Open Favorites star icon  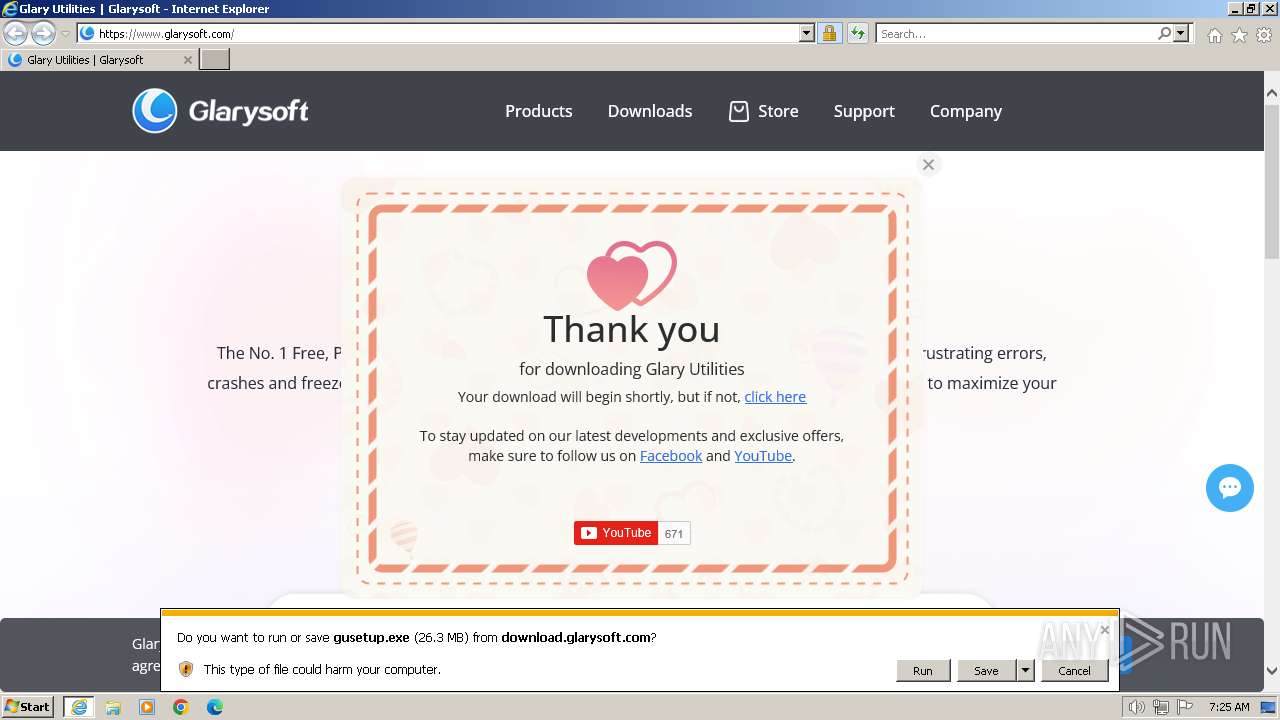(1239, 35)
